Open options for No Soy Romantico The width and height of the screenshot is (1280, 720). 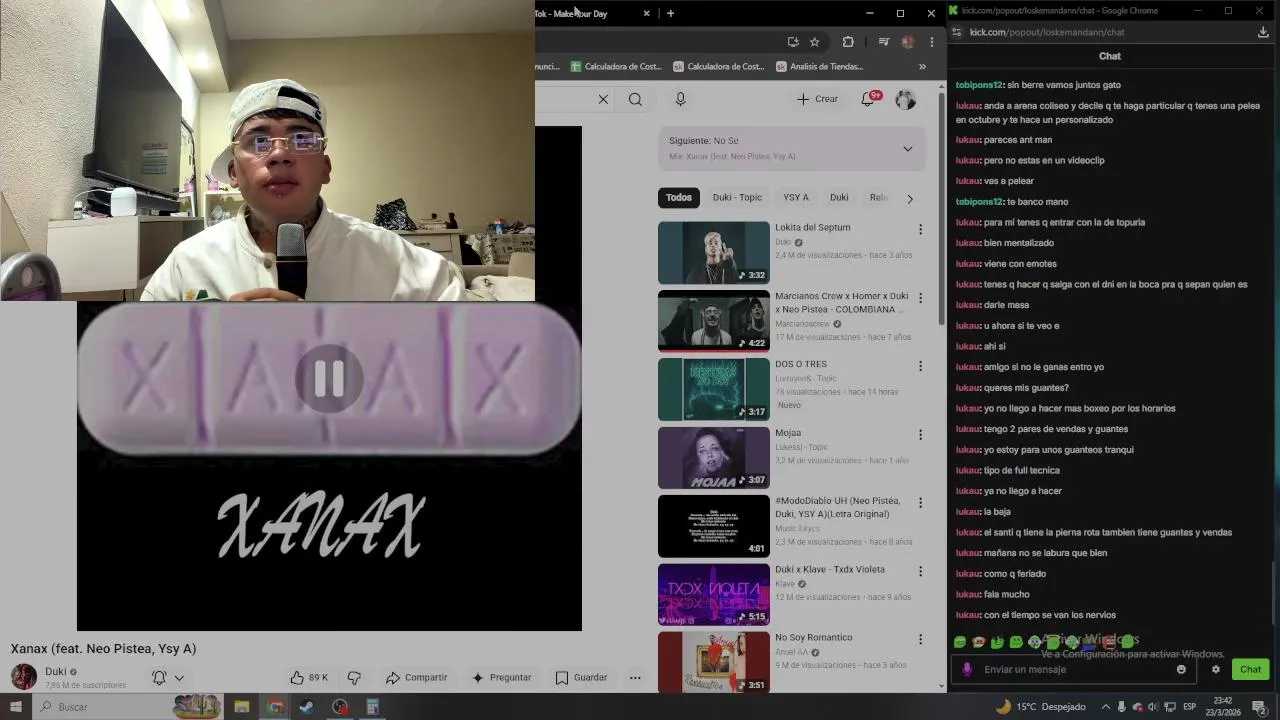[x=920, y=639]
